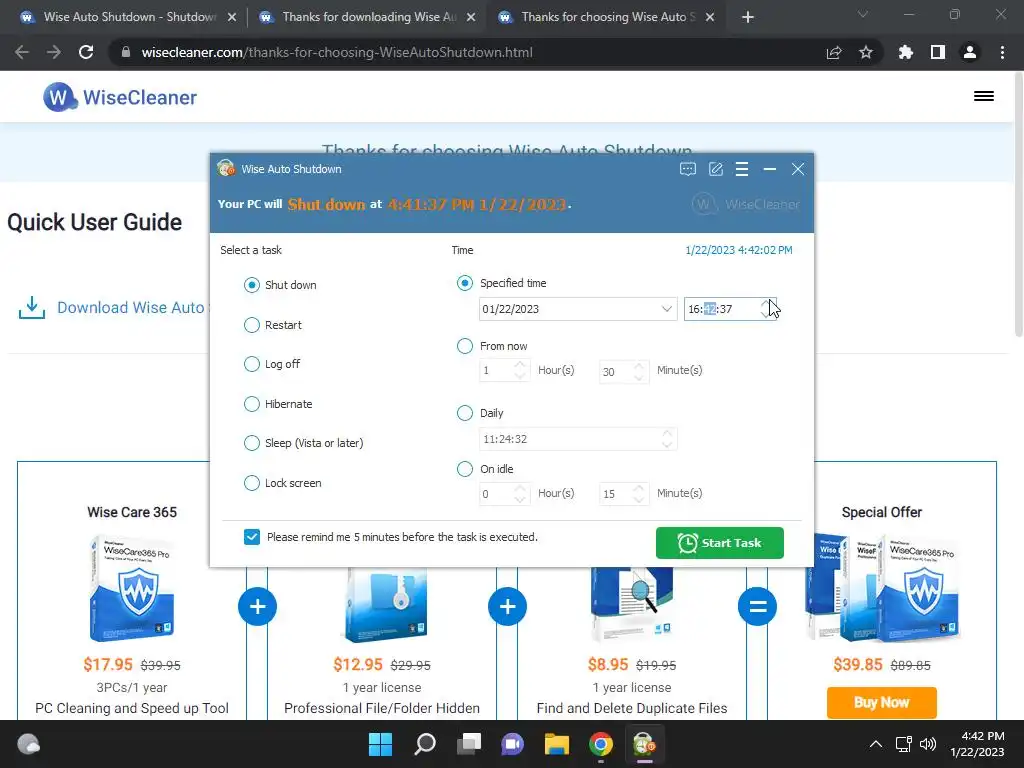Open Windows Start menu
The image size is (1024, 768).
pos(381,744)
